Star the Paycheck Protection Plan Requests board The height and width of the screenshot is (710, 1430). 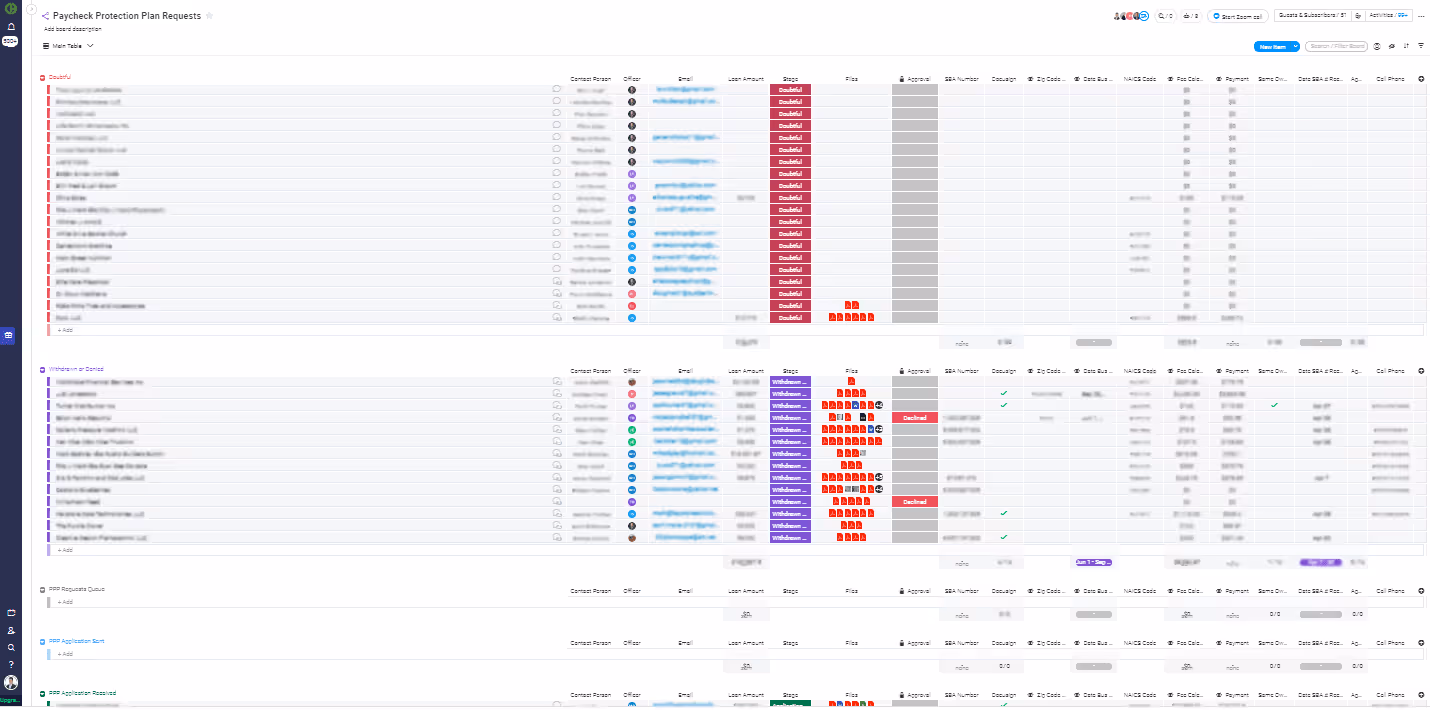point(209,16)
